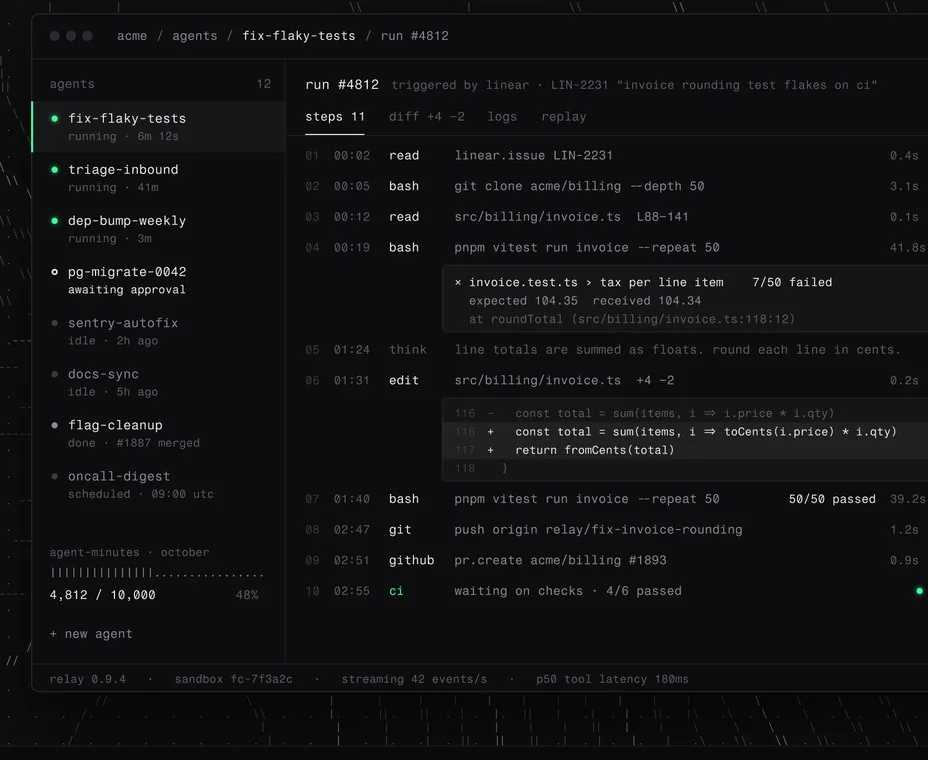Click relay 0.9.4 in status bar
Viewport: 928px width, 760px height.
88,679
